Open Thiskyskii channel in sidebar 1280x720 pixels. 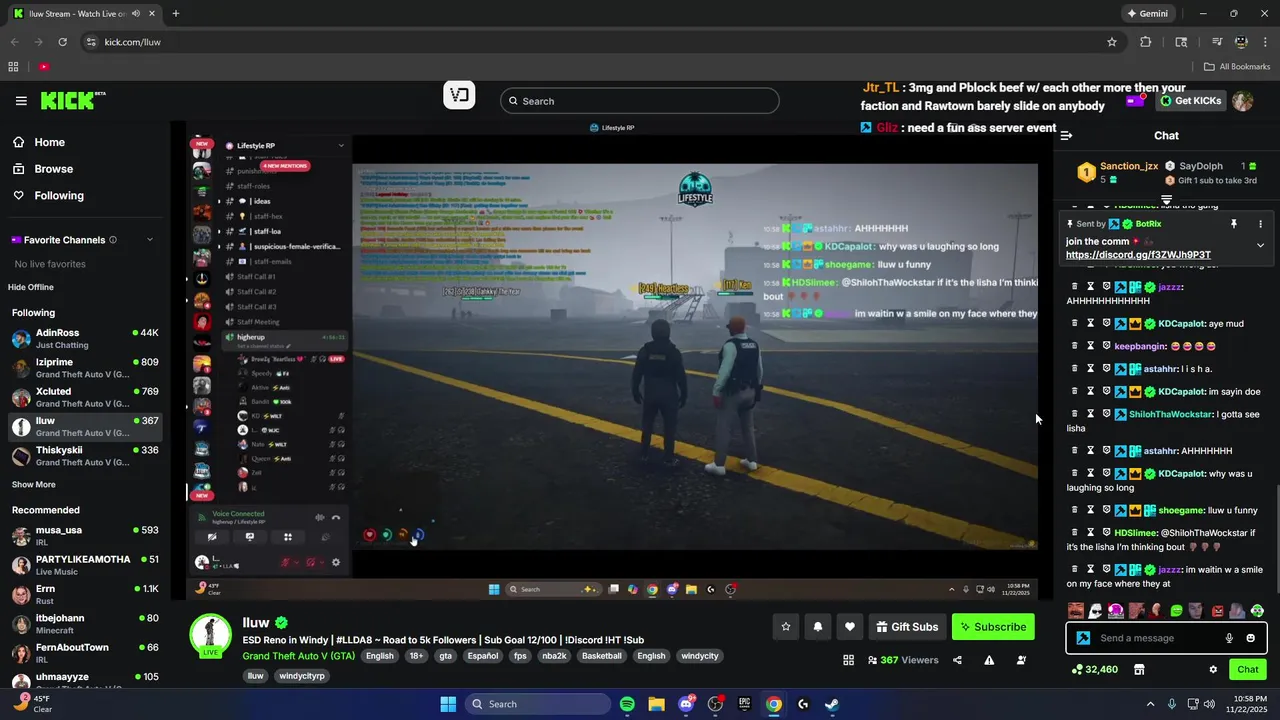tap(85, 456)
